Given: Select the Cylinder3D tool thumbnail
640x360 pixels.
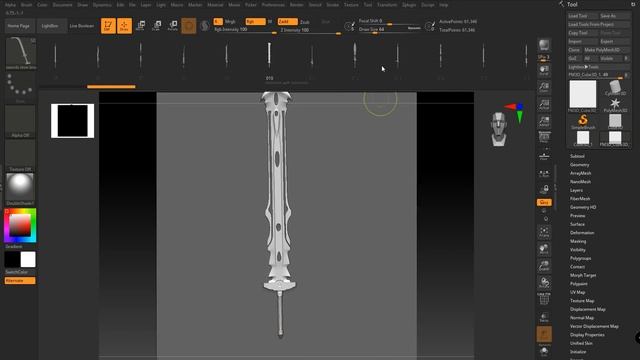Looking at the screenshot, I should [615, 88].
